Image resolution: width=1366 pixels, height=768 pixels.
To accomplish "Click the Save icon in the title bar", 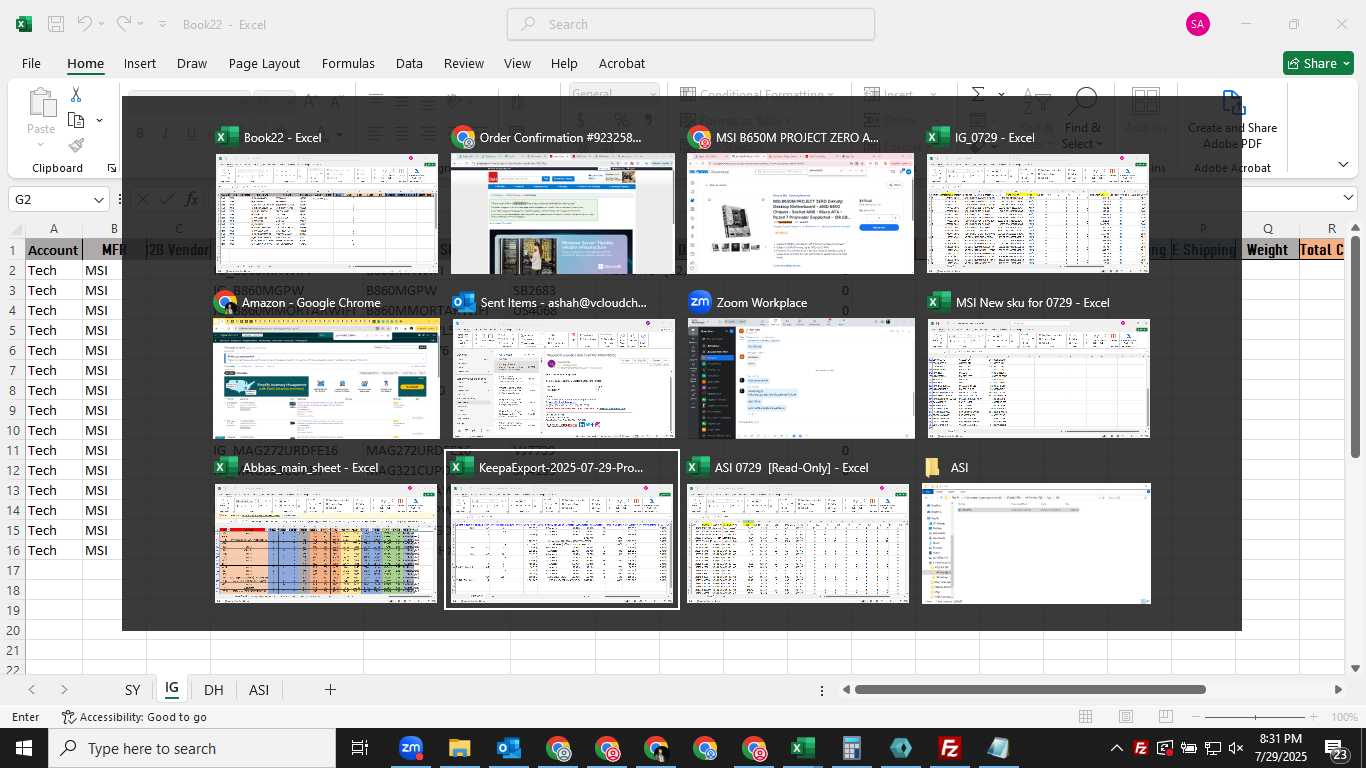I will pos(56,24).
